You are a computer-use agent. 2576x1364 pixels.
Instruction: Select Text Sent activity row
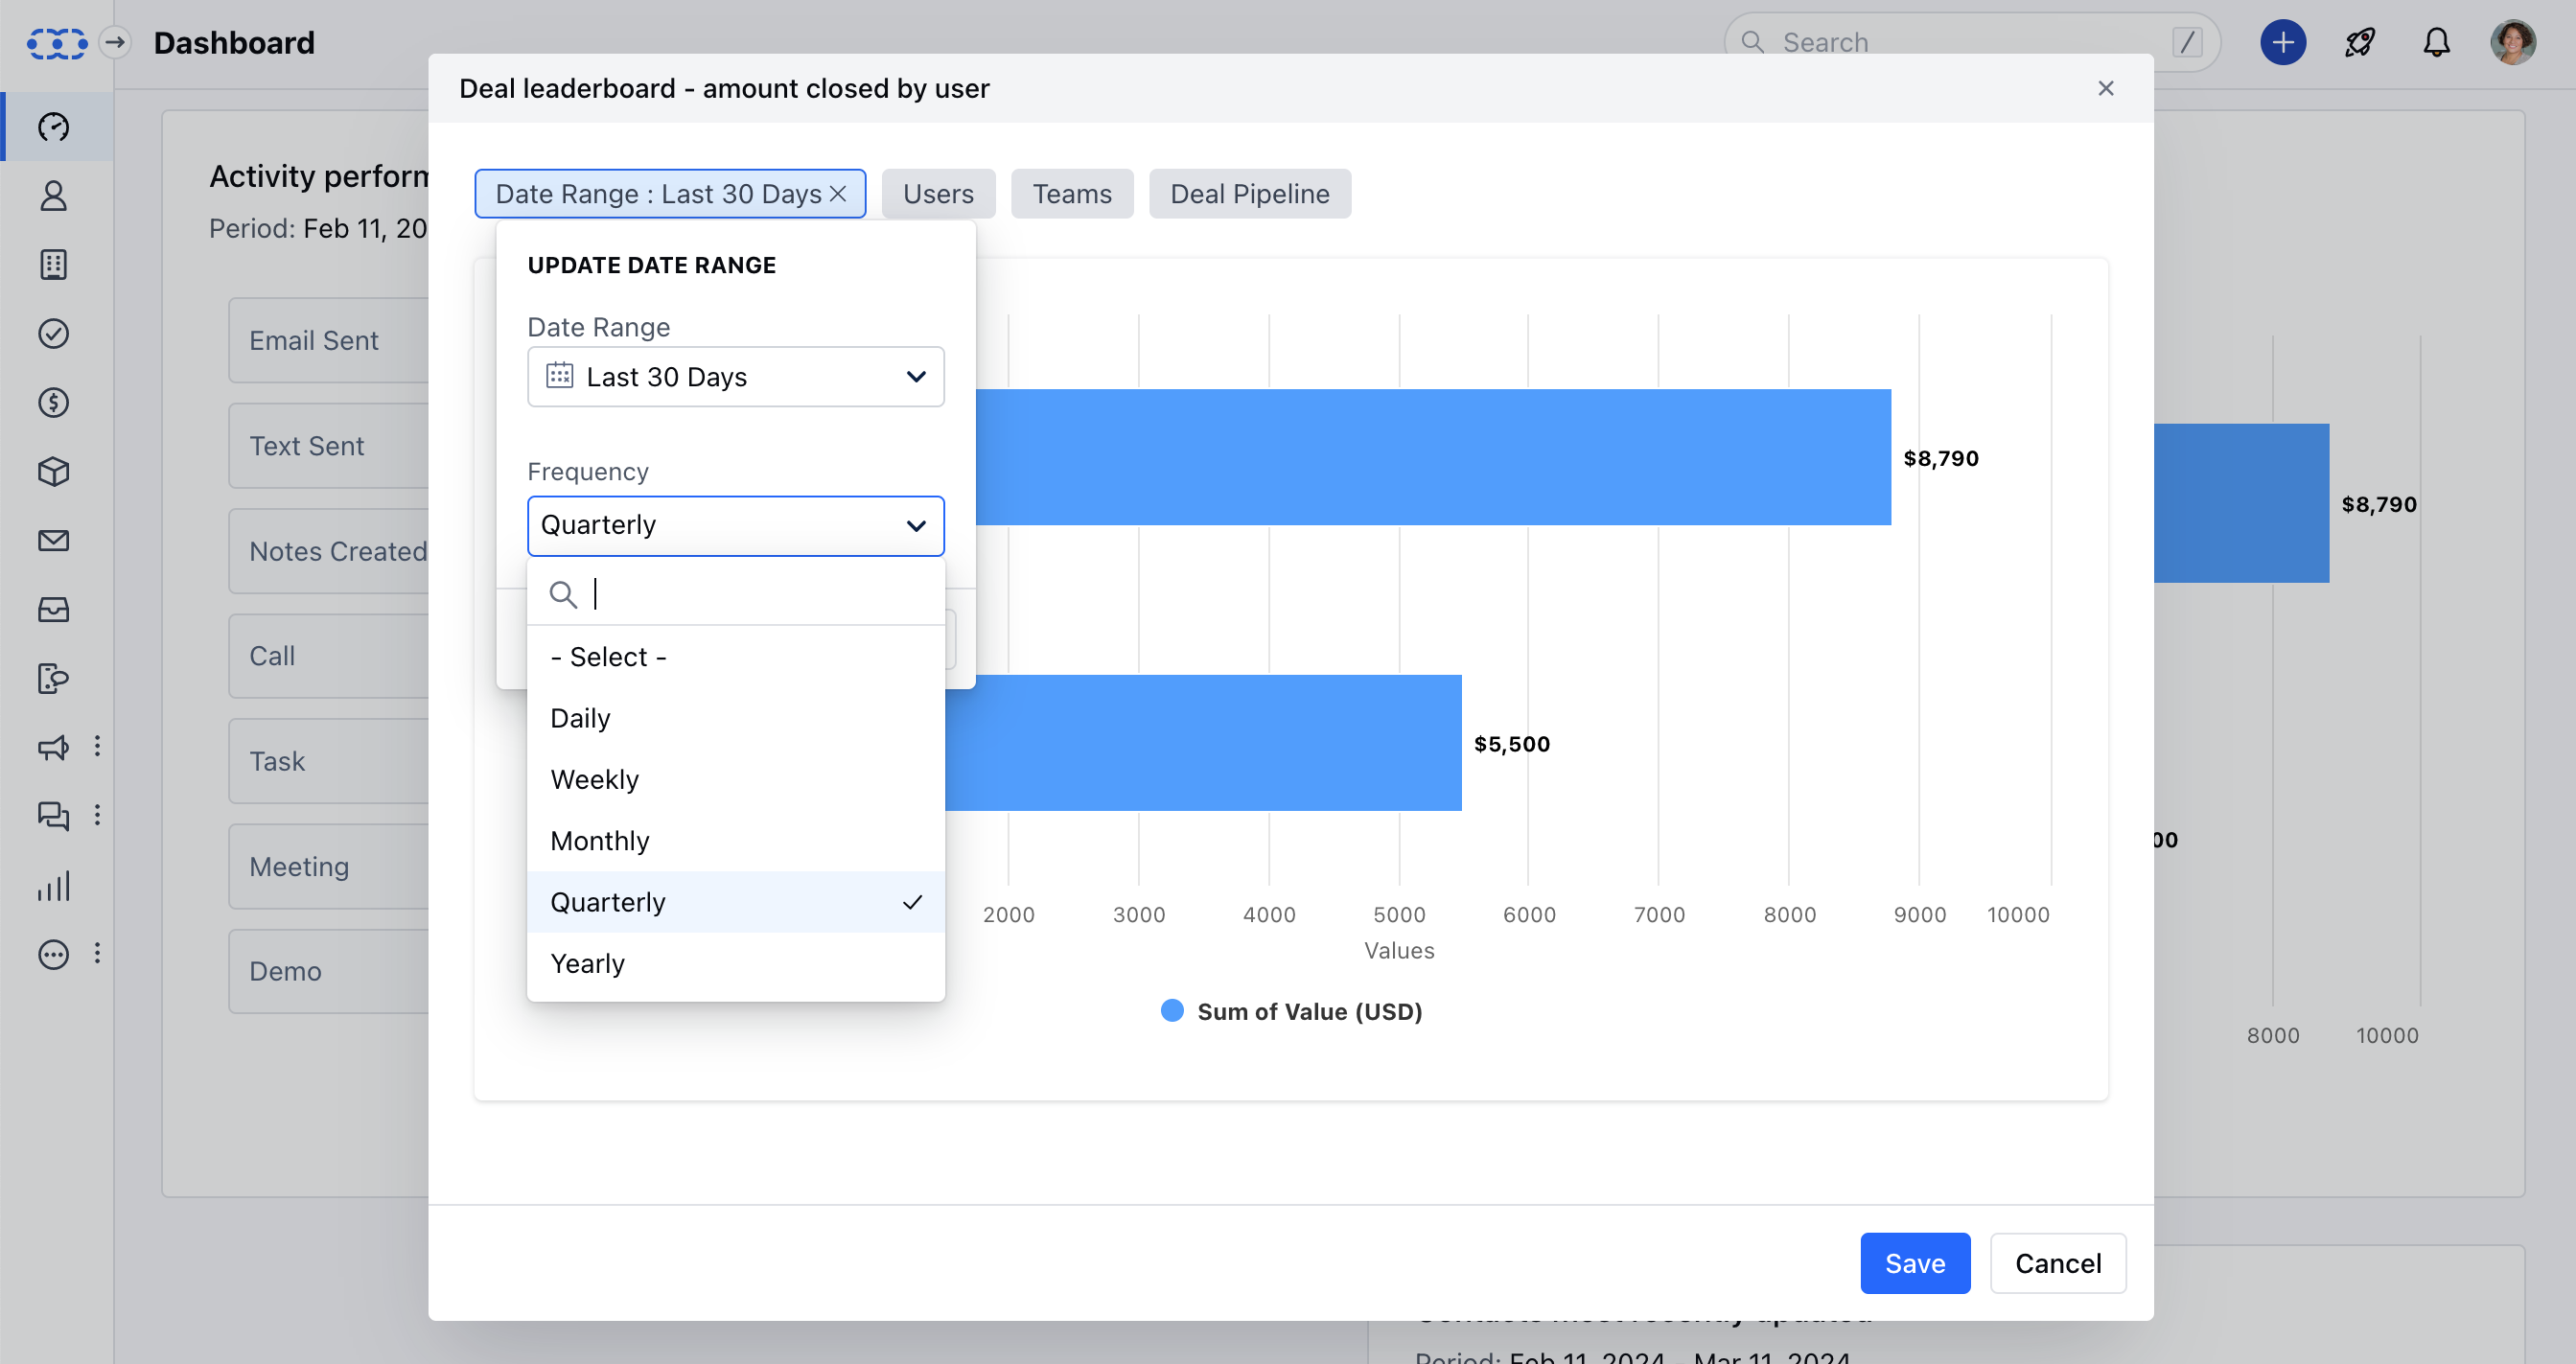click(x=330, y=446)
